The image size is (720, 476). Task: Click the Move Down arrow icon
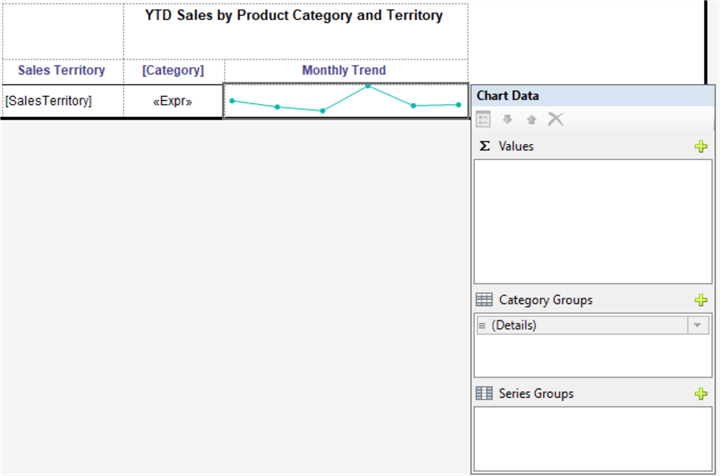(508, 119)
